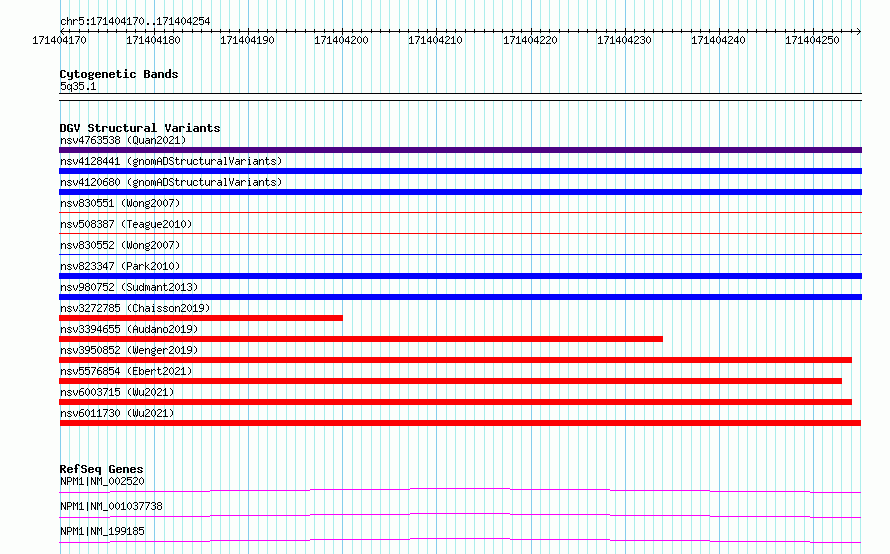Click the blue nsv4120680 variant bar
This screenshot has height=554, width=890.
coord(460,192)
